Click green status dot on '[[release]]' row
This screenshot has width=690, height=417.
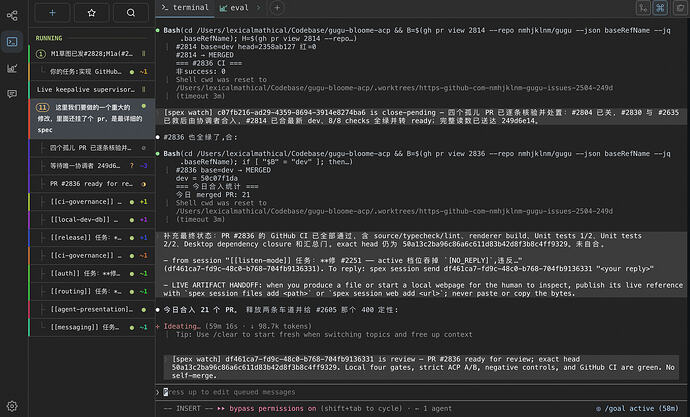click(132, 238)
